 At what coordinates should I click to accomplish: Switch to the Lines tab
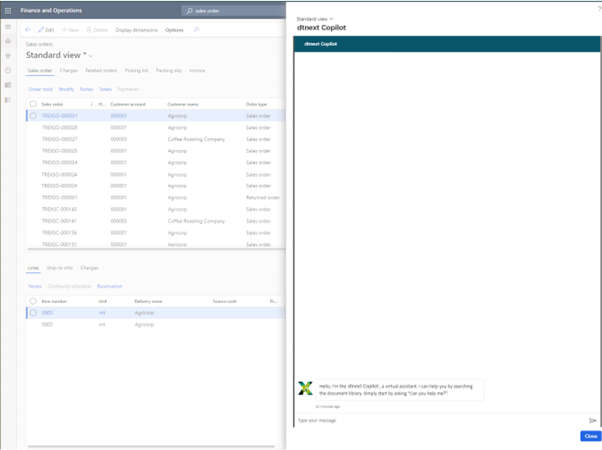33,268
